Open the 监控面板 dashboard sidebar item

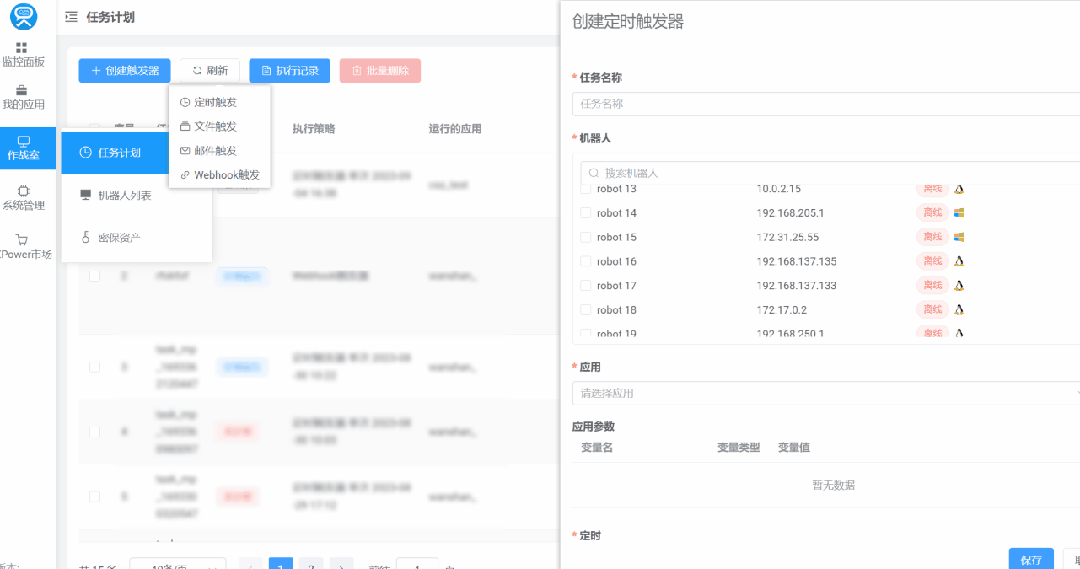(x=23, y=55)
